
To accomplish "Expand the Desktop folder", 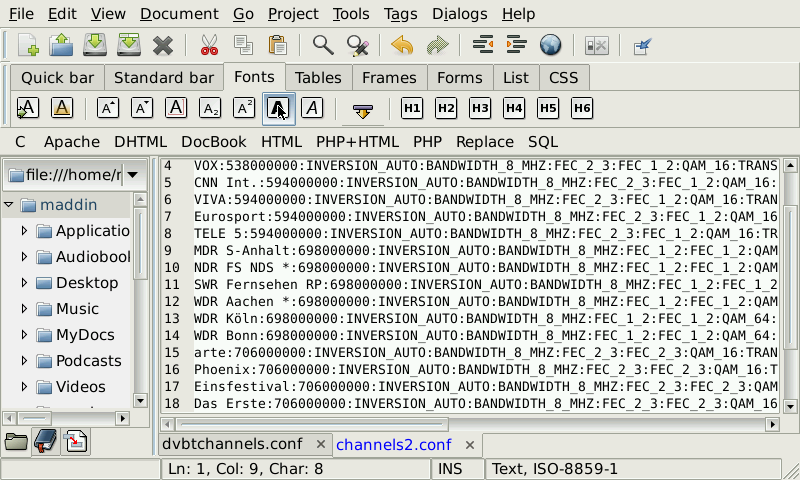I will [23, 283].
